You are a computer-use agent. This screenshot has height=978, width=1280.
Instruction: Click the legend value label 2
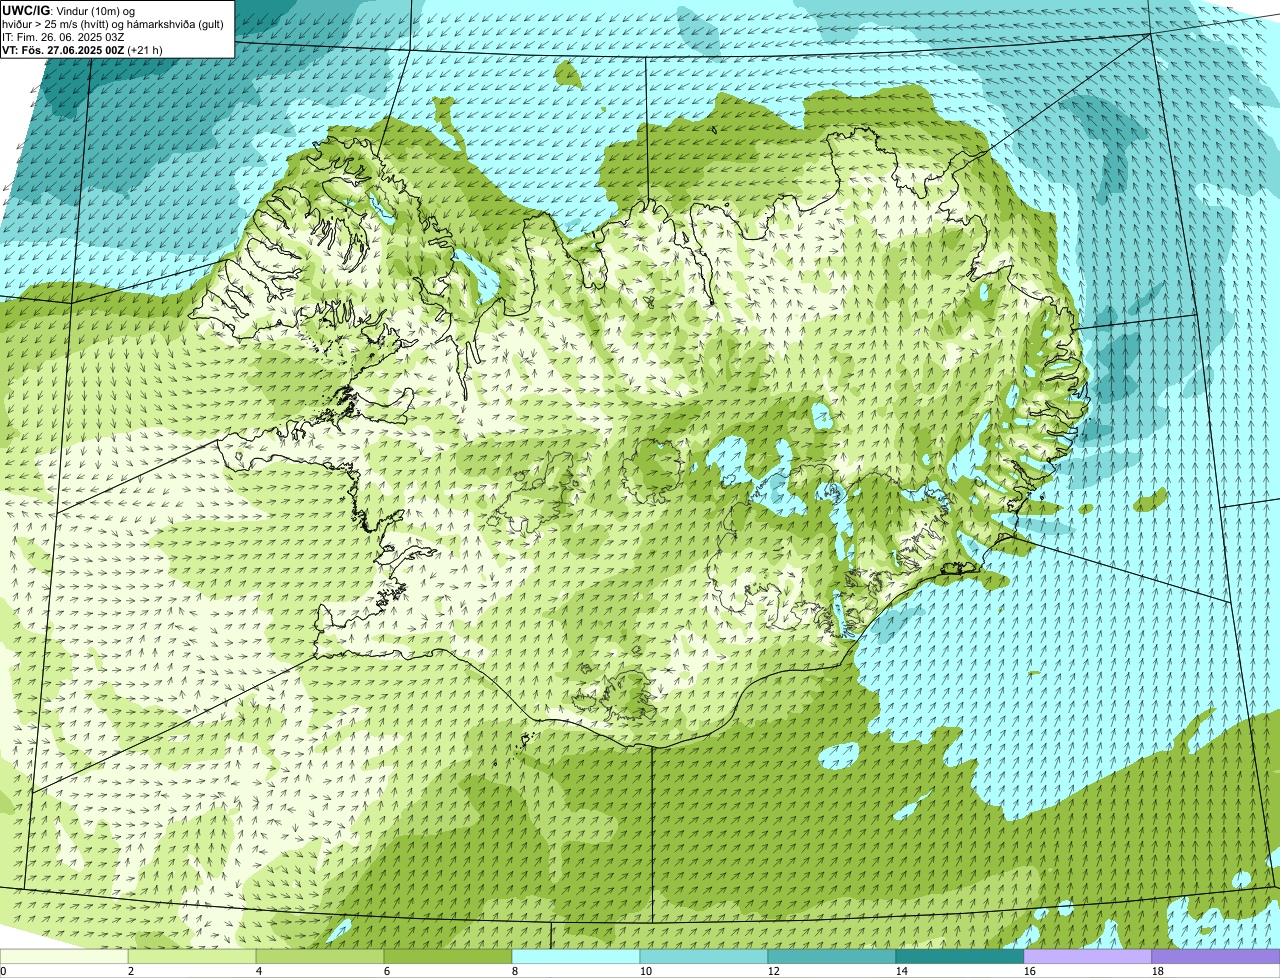pos(131,971)
